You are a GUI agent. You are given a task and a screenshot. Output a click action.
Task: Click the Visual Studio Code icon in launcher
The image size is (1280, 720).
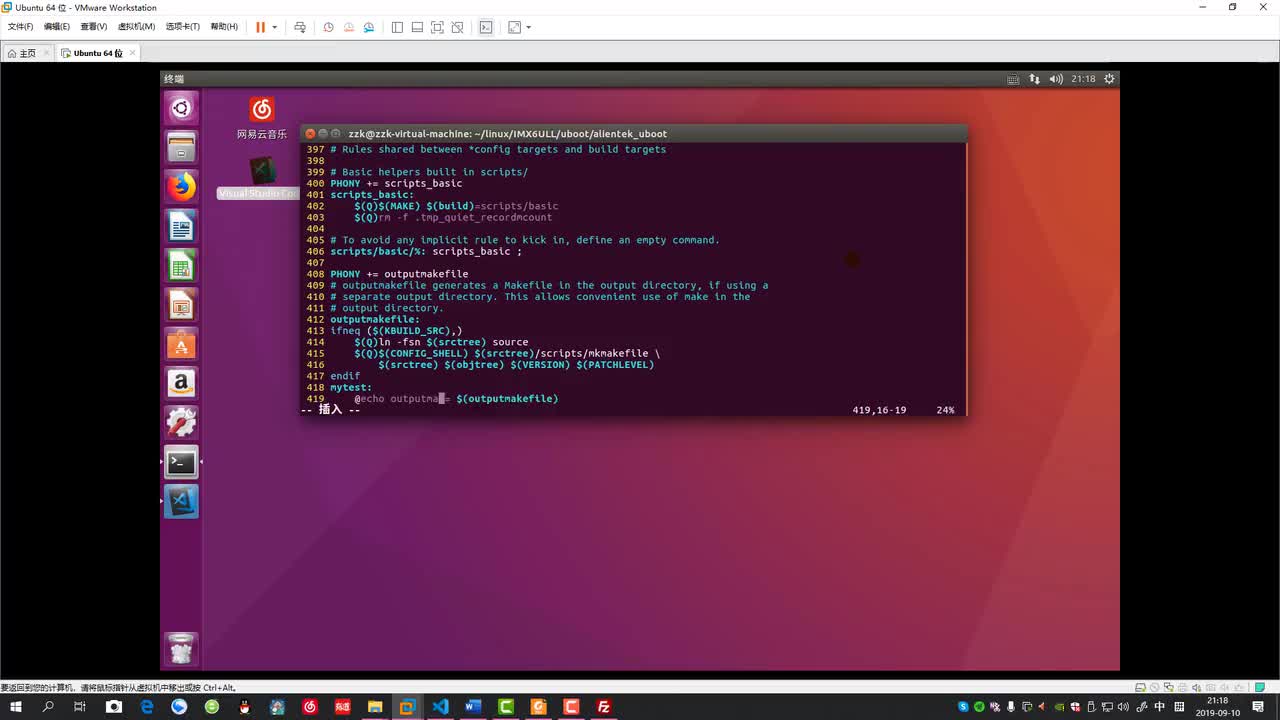click(x=181, y=501)
